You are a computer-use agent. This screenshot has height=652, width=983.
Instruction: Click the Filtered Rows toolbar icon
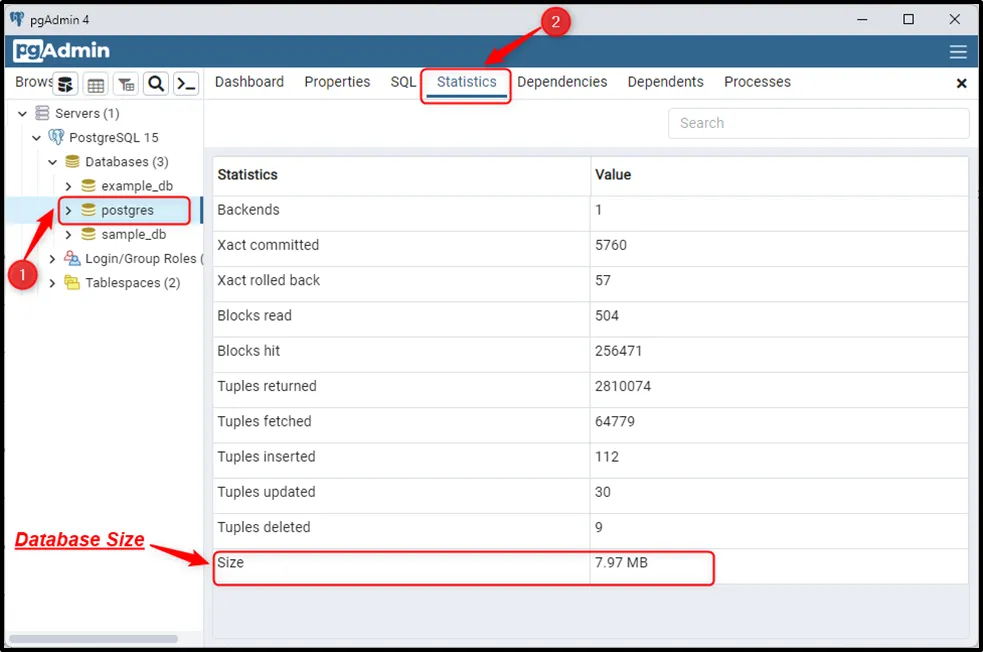coord(125,84)
